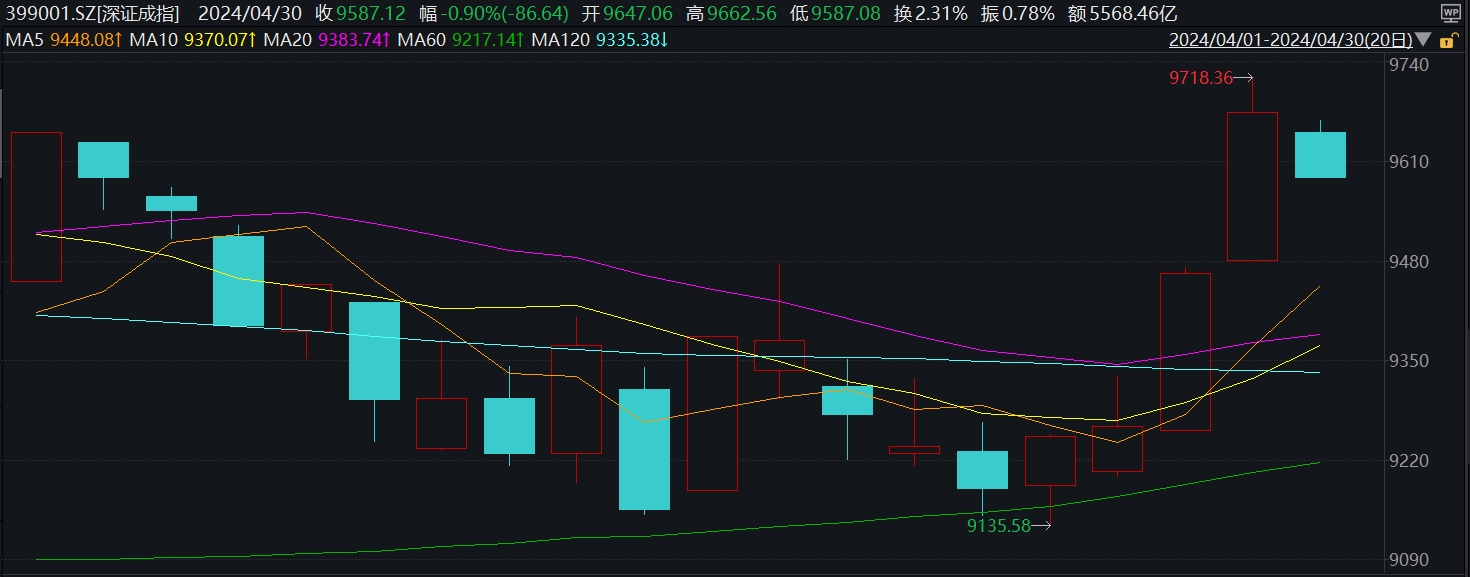Select the 399001.SZ index name label
Viewport: 1470px width, 577px height.
pos(92,13)
